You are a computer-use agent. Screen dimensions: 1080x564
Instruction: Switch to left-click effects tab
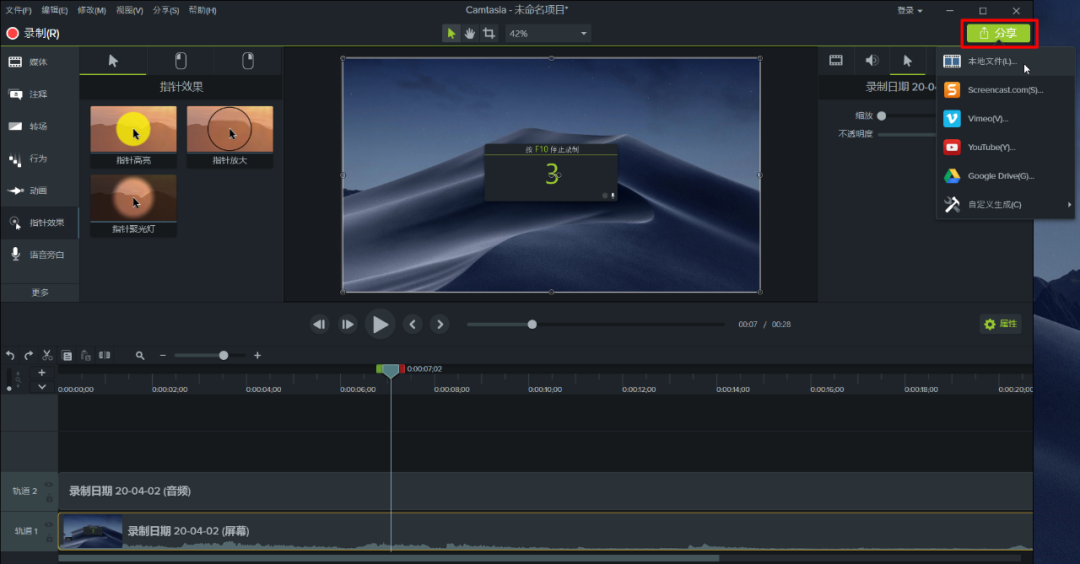pos(180,61)
